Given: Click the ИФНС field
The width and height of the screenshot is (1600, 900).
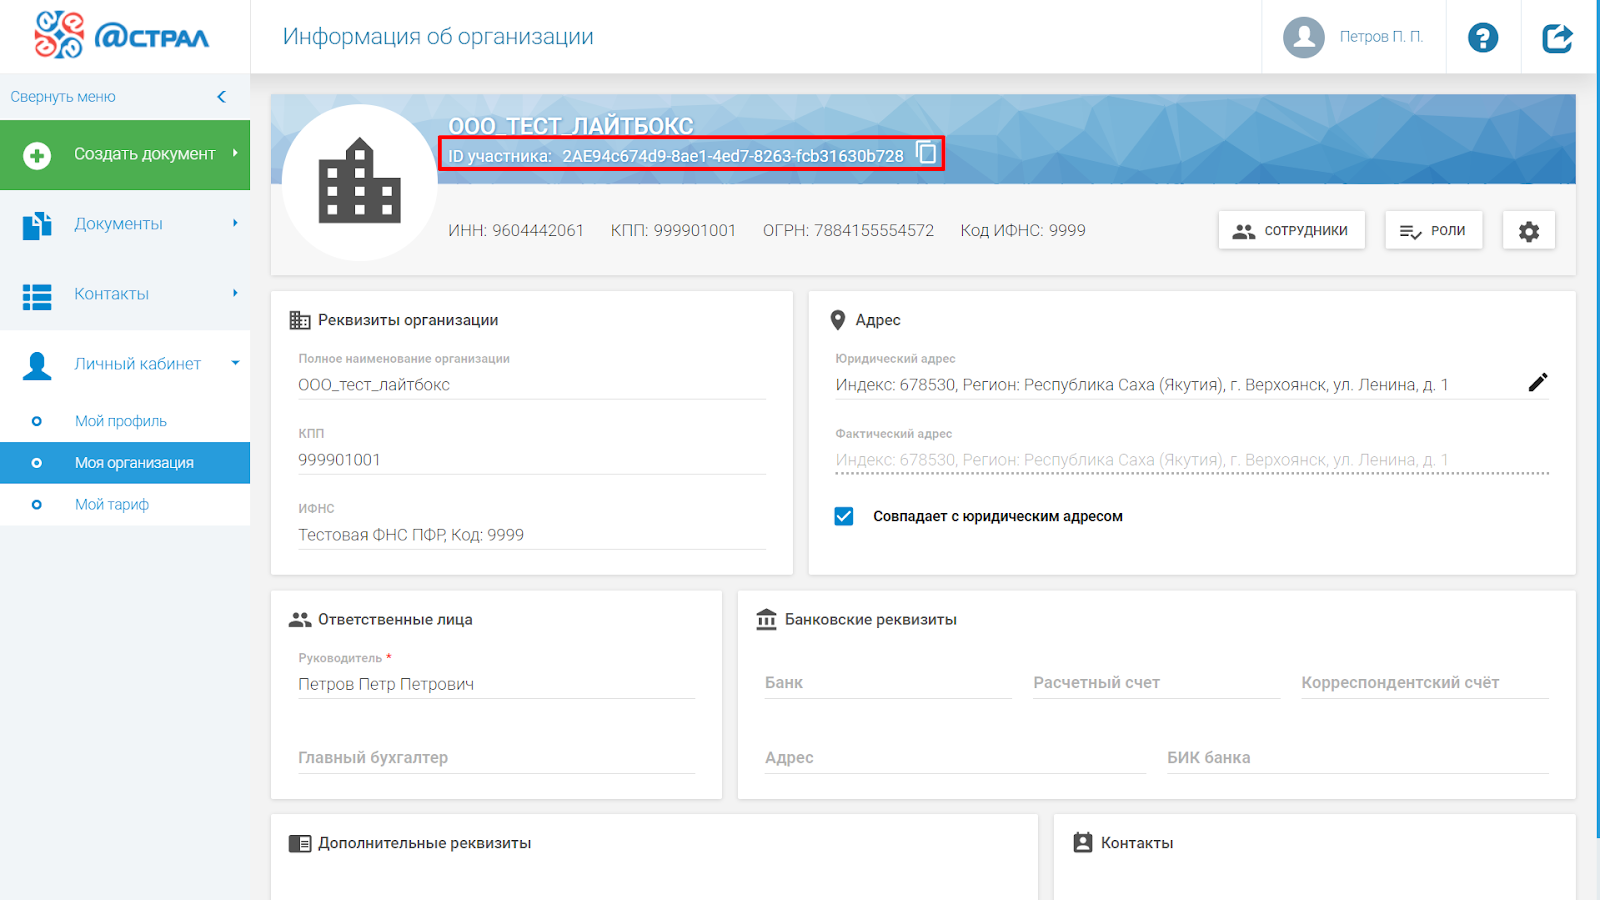Looking at the screenshot, I should 532,535.
